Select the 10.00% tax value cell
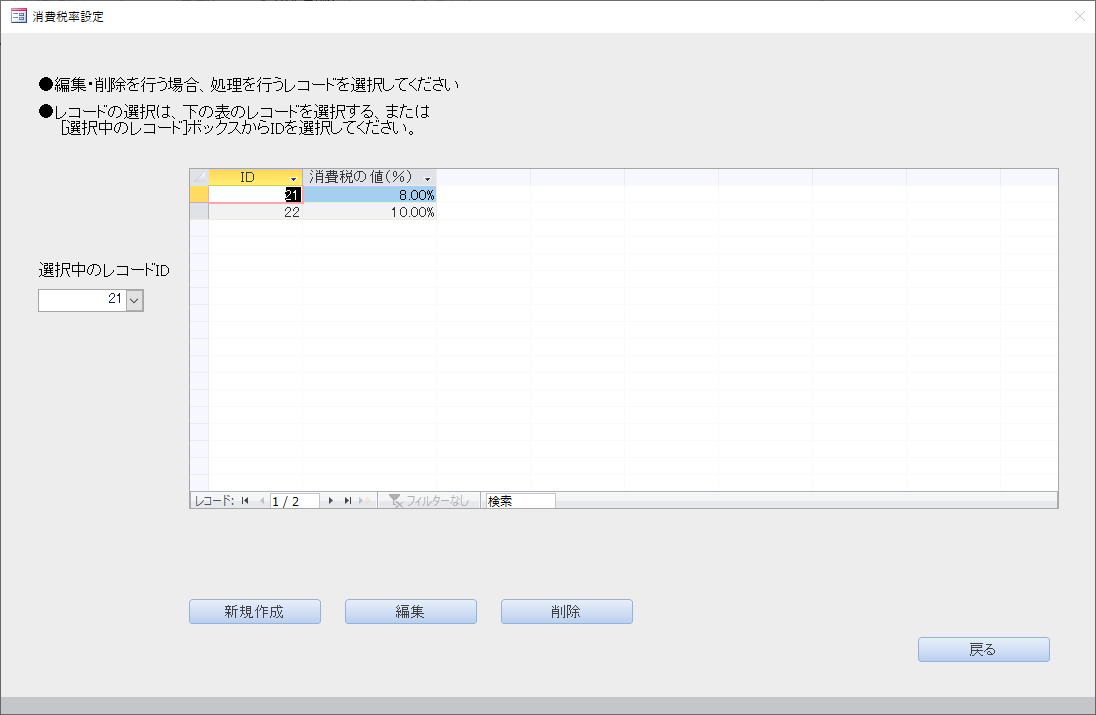 370,212
